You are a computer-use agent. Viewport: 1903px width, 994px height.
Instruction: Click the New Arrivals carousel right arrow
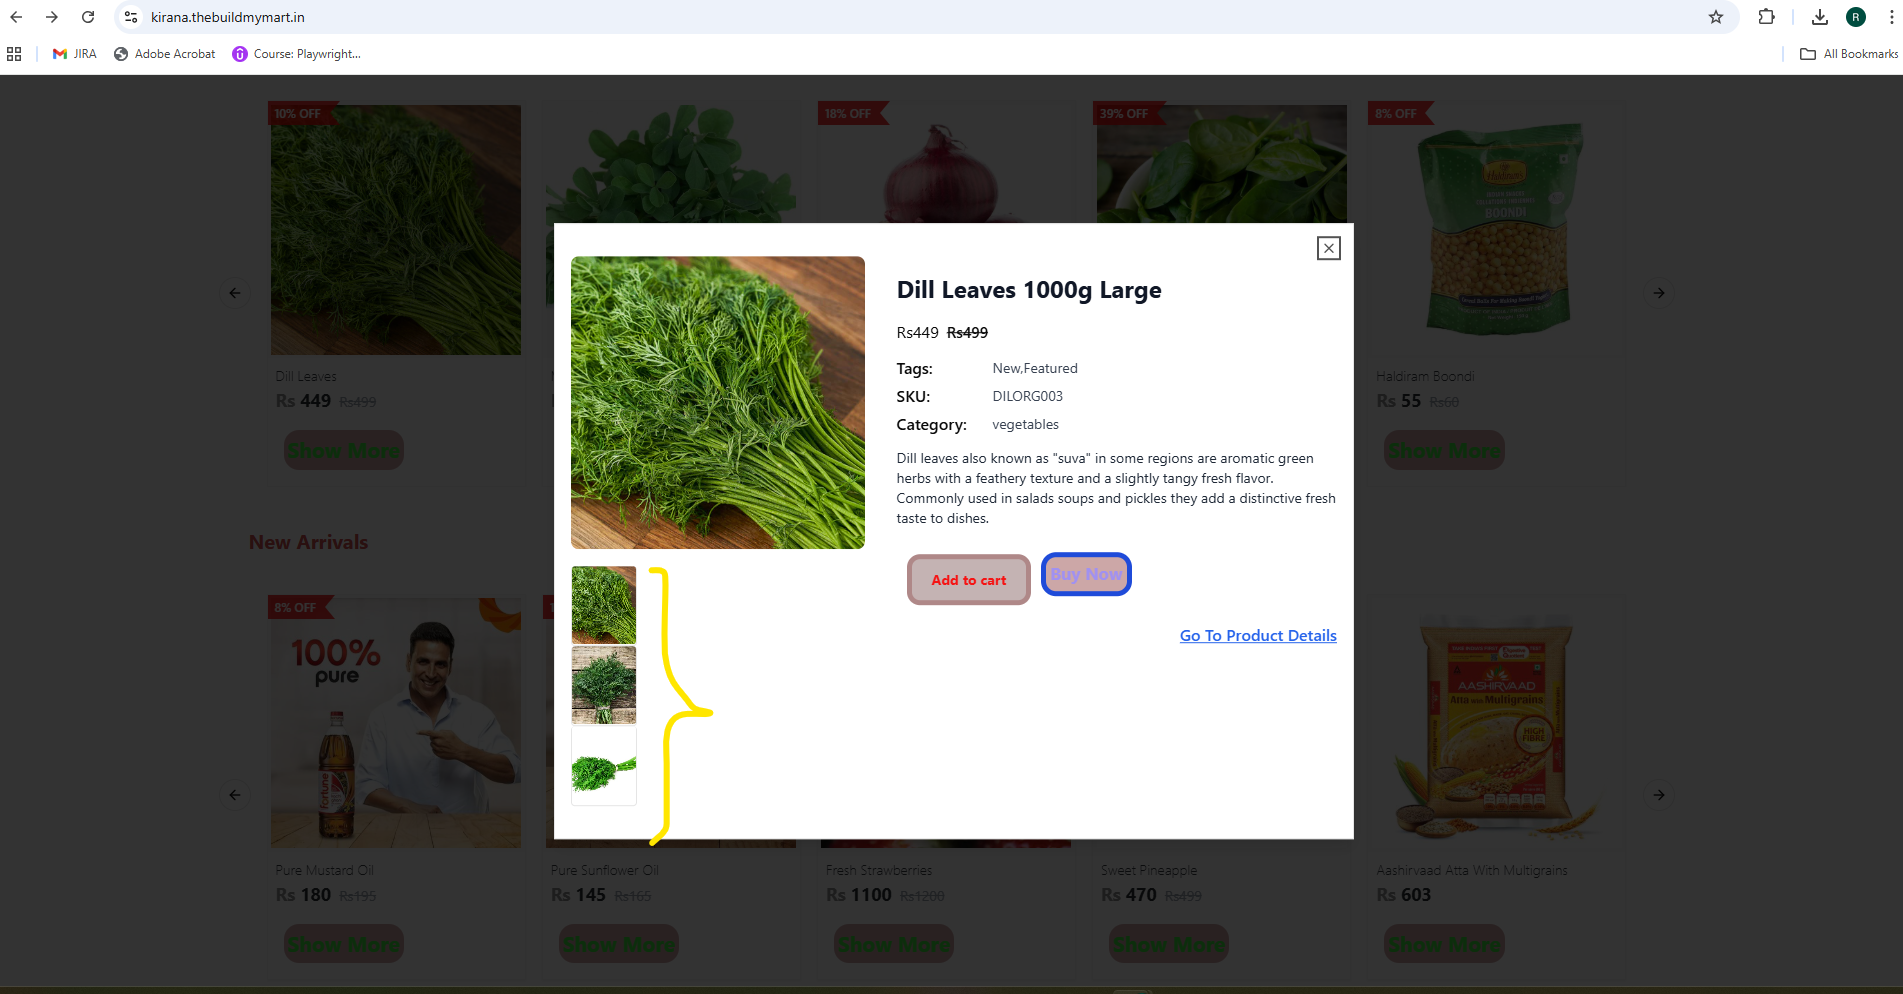click(x=1659, y=795)
